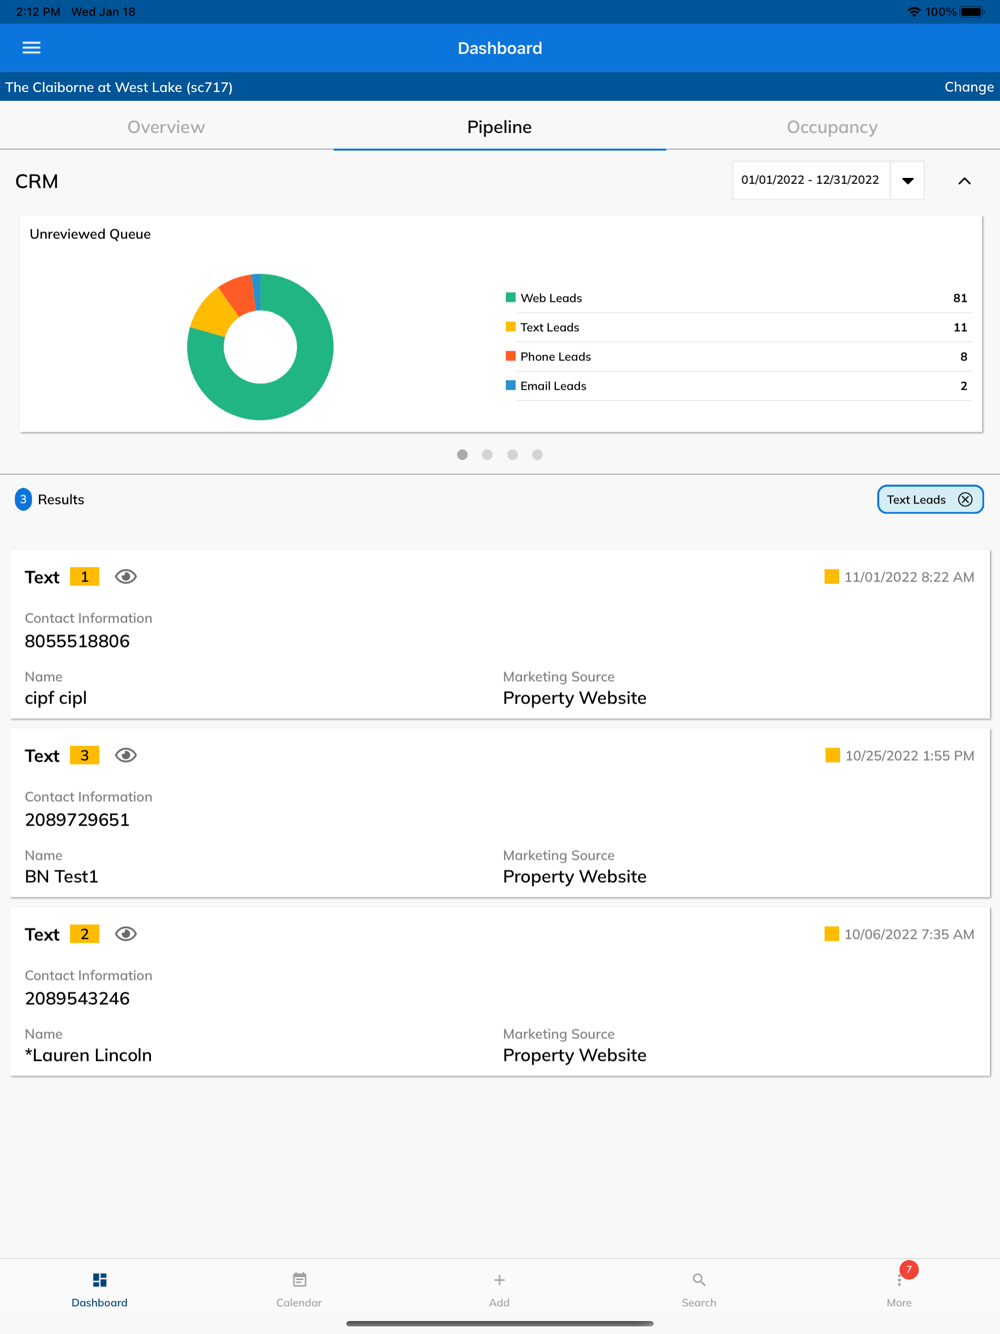Toggle eye icon on BN Test1 lead

[x=126, y=756]
